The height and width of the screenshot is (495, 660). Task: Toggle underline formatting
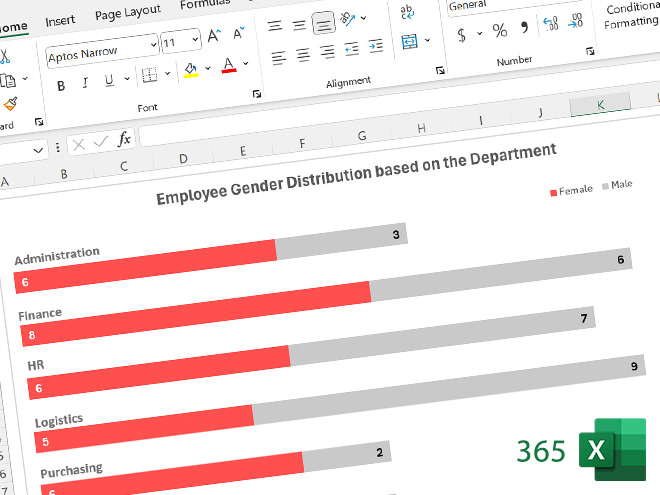click(110, 81)
